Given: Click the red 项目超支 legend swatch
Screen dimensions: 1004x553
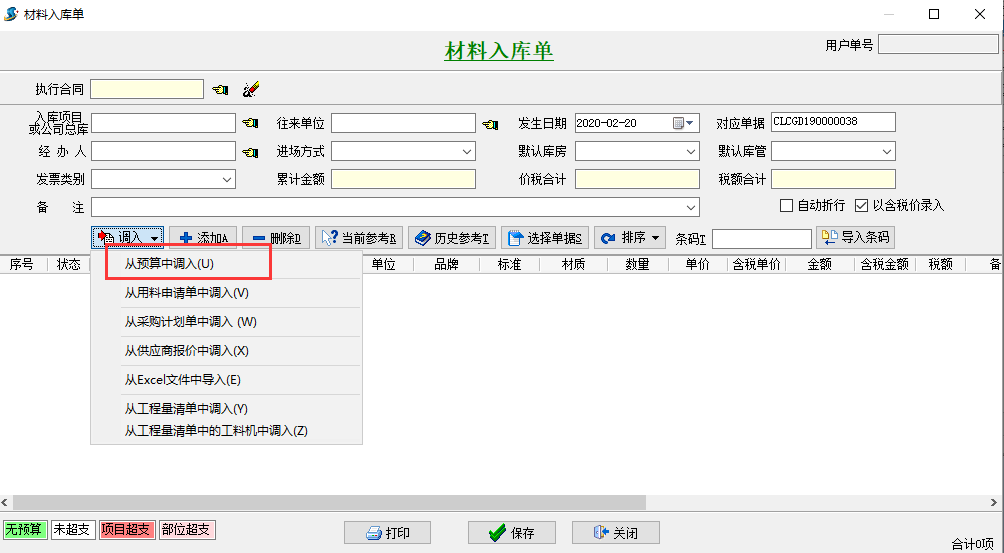Looking at the screenshot, I should click(x=126, y=530).
